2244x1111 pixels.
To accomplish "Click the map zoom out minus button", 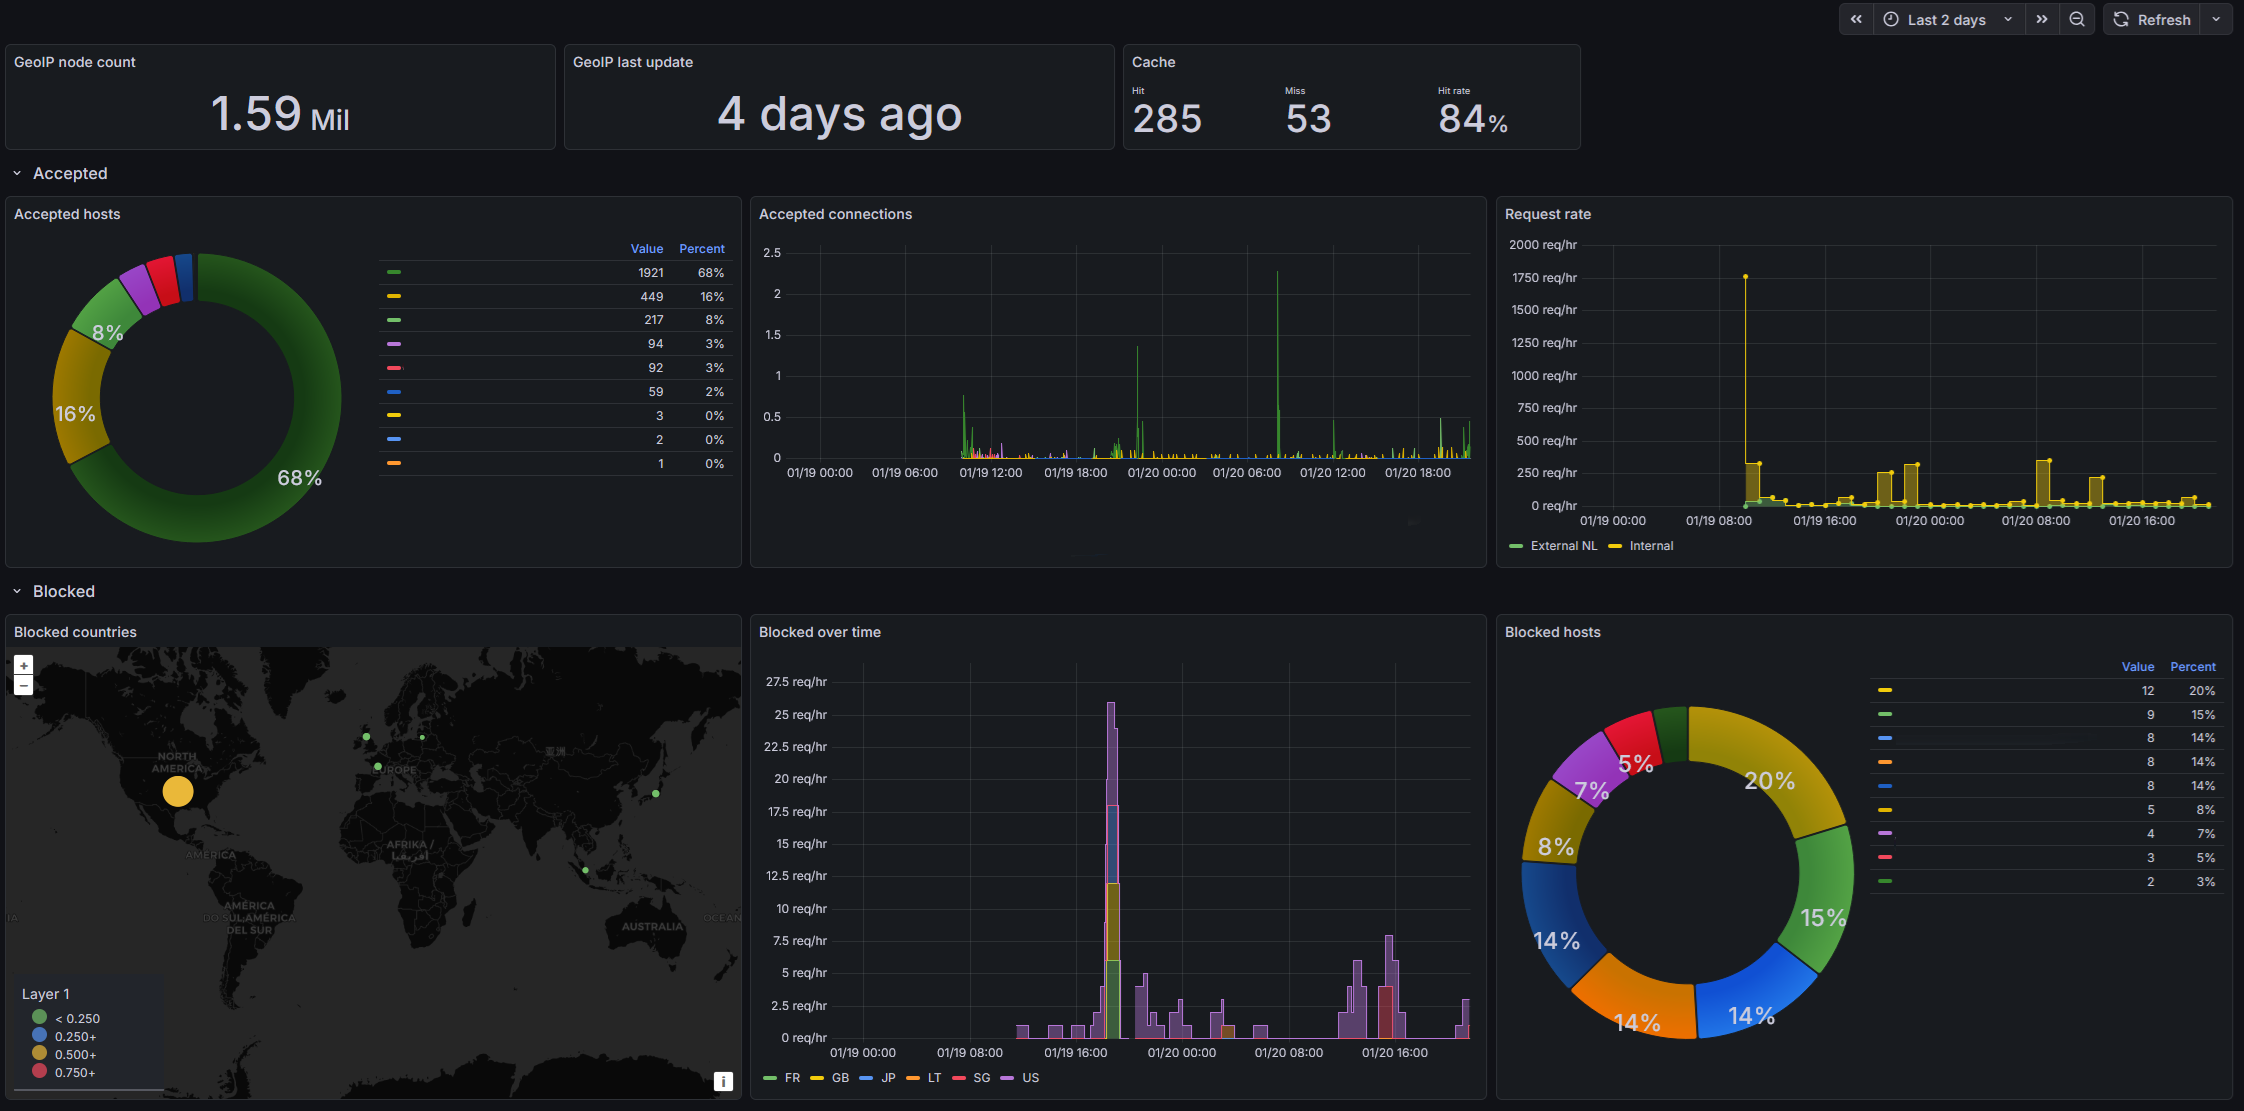I will [24, 686].
